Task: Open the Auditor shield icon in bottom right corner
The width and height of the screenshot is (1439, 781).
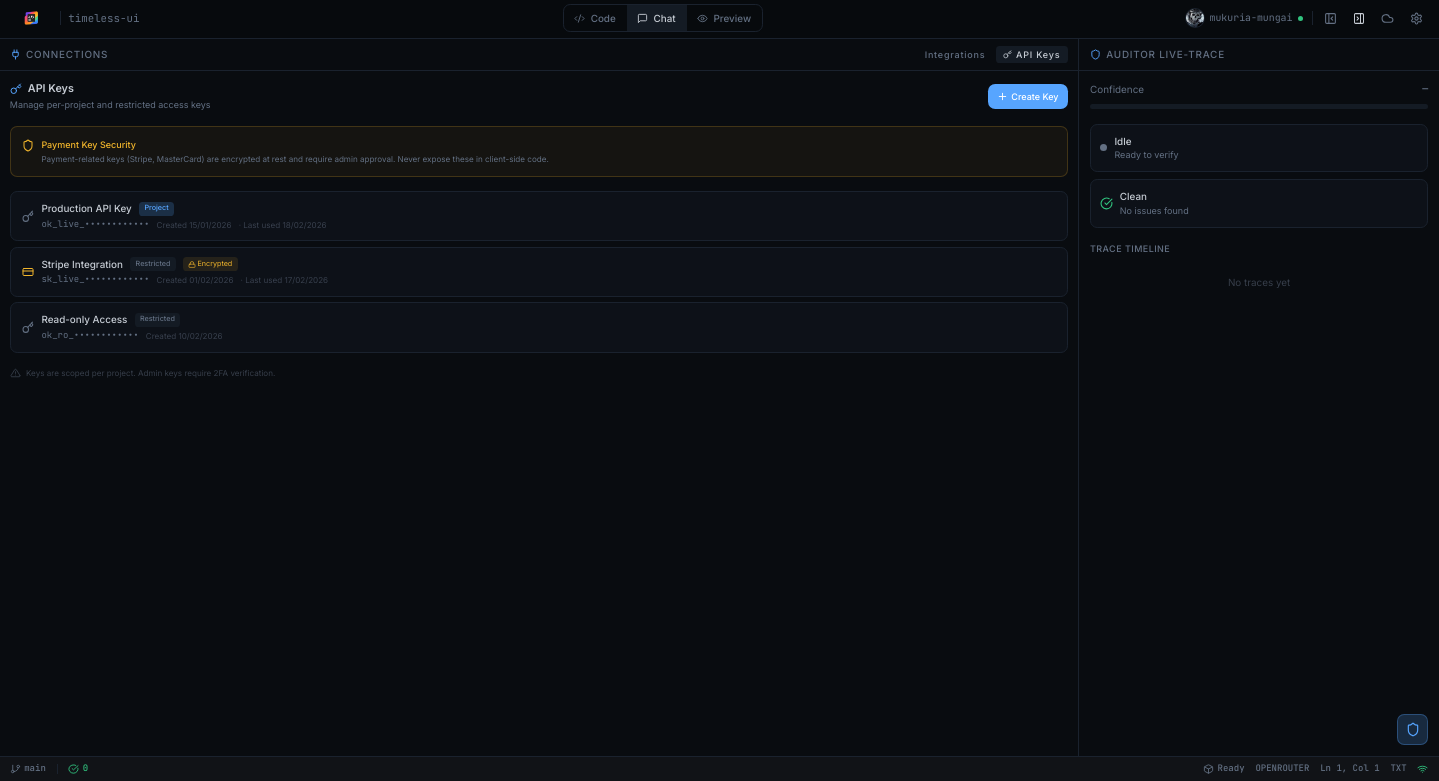Action: 1412,729
